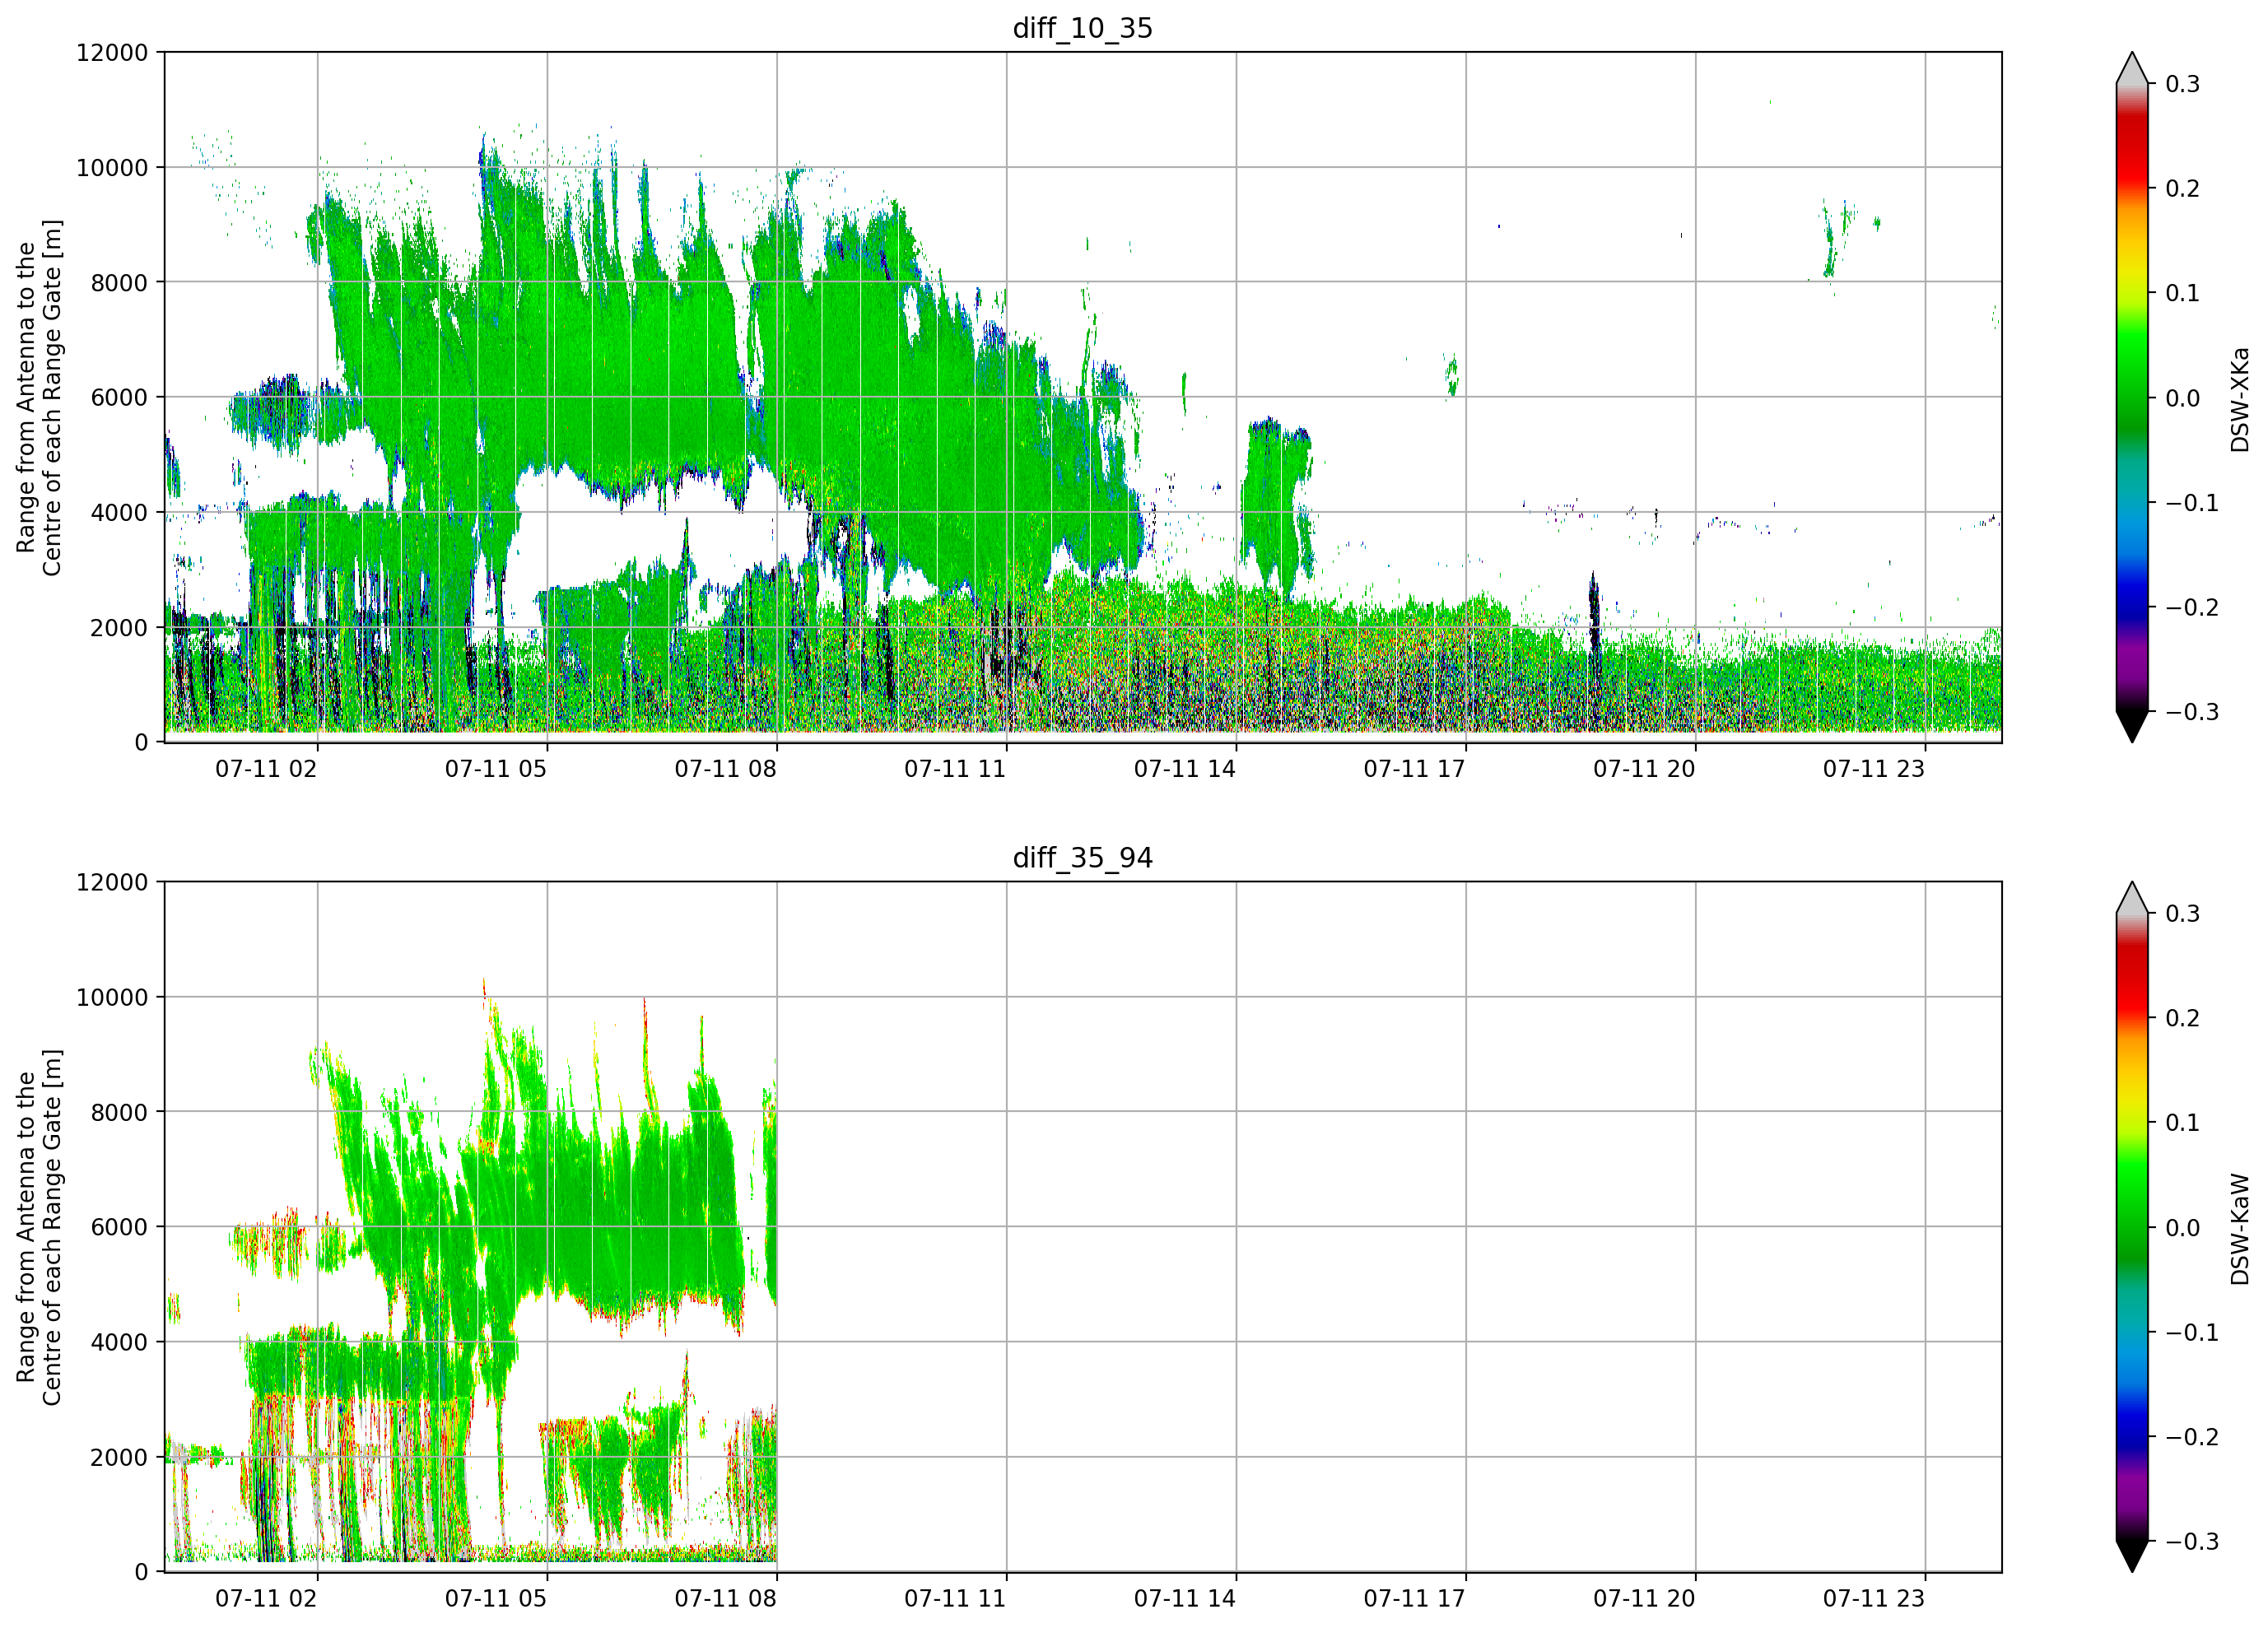Click '07-11 23' x-tick under diff_10_35 plot
The height and width of the screenshot is (1628, 2268).
click(1874, 769)
